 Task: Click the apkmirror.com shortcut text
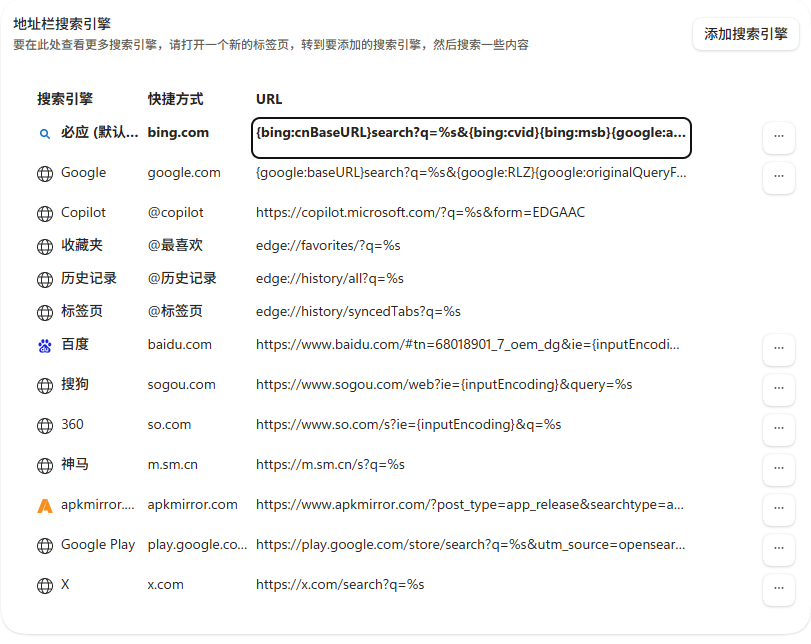(x=192, y=505)
